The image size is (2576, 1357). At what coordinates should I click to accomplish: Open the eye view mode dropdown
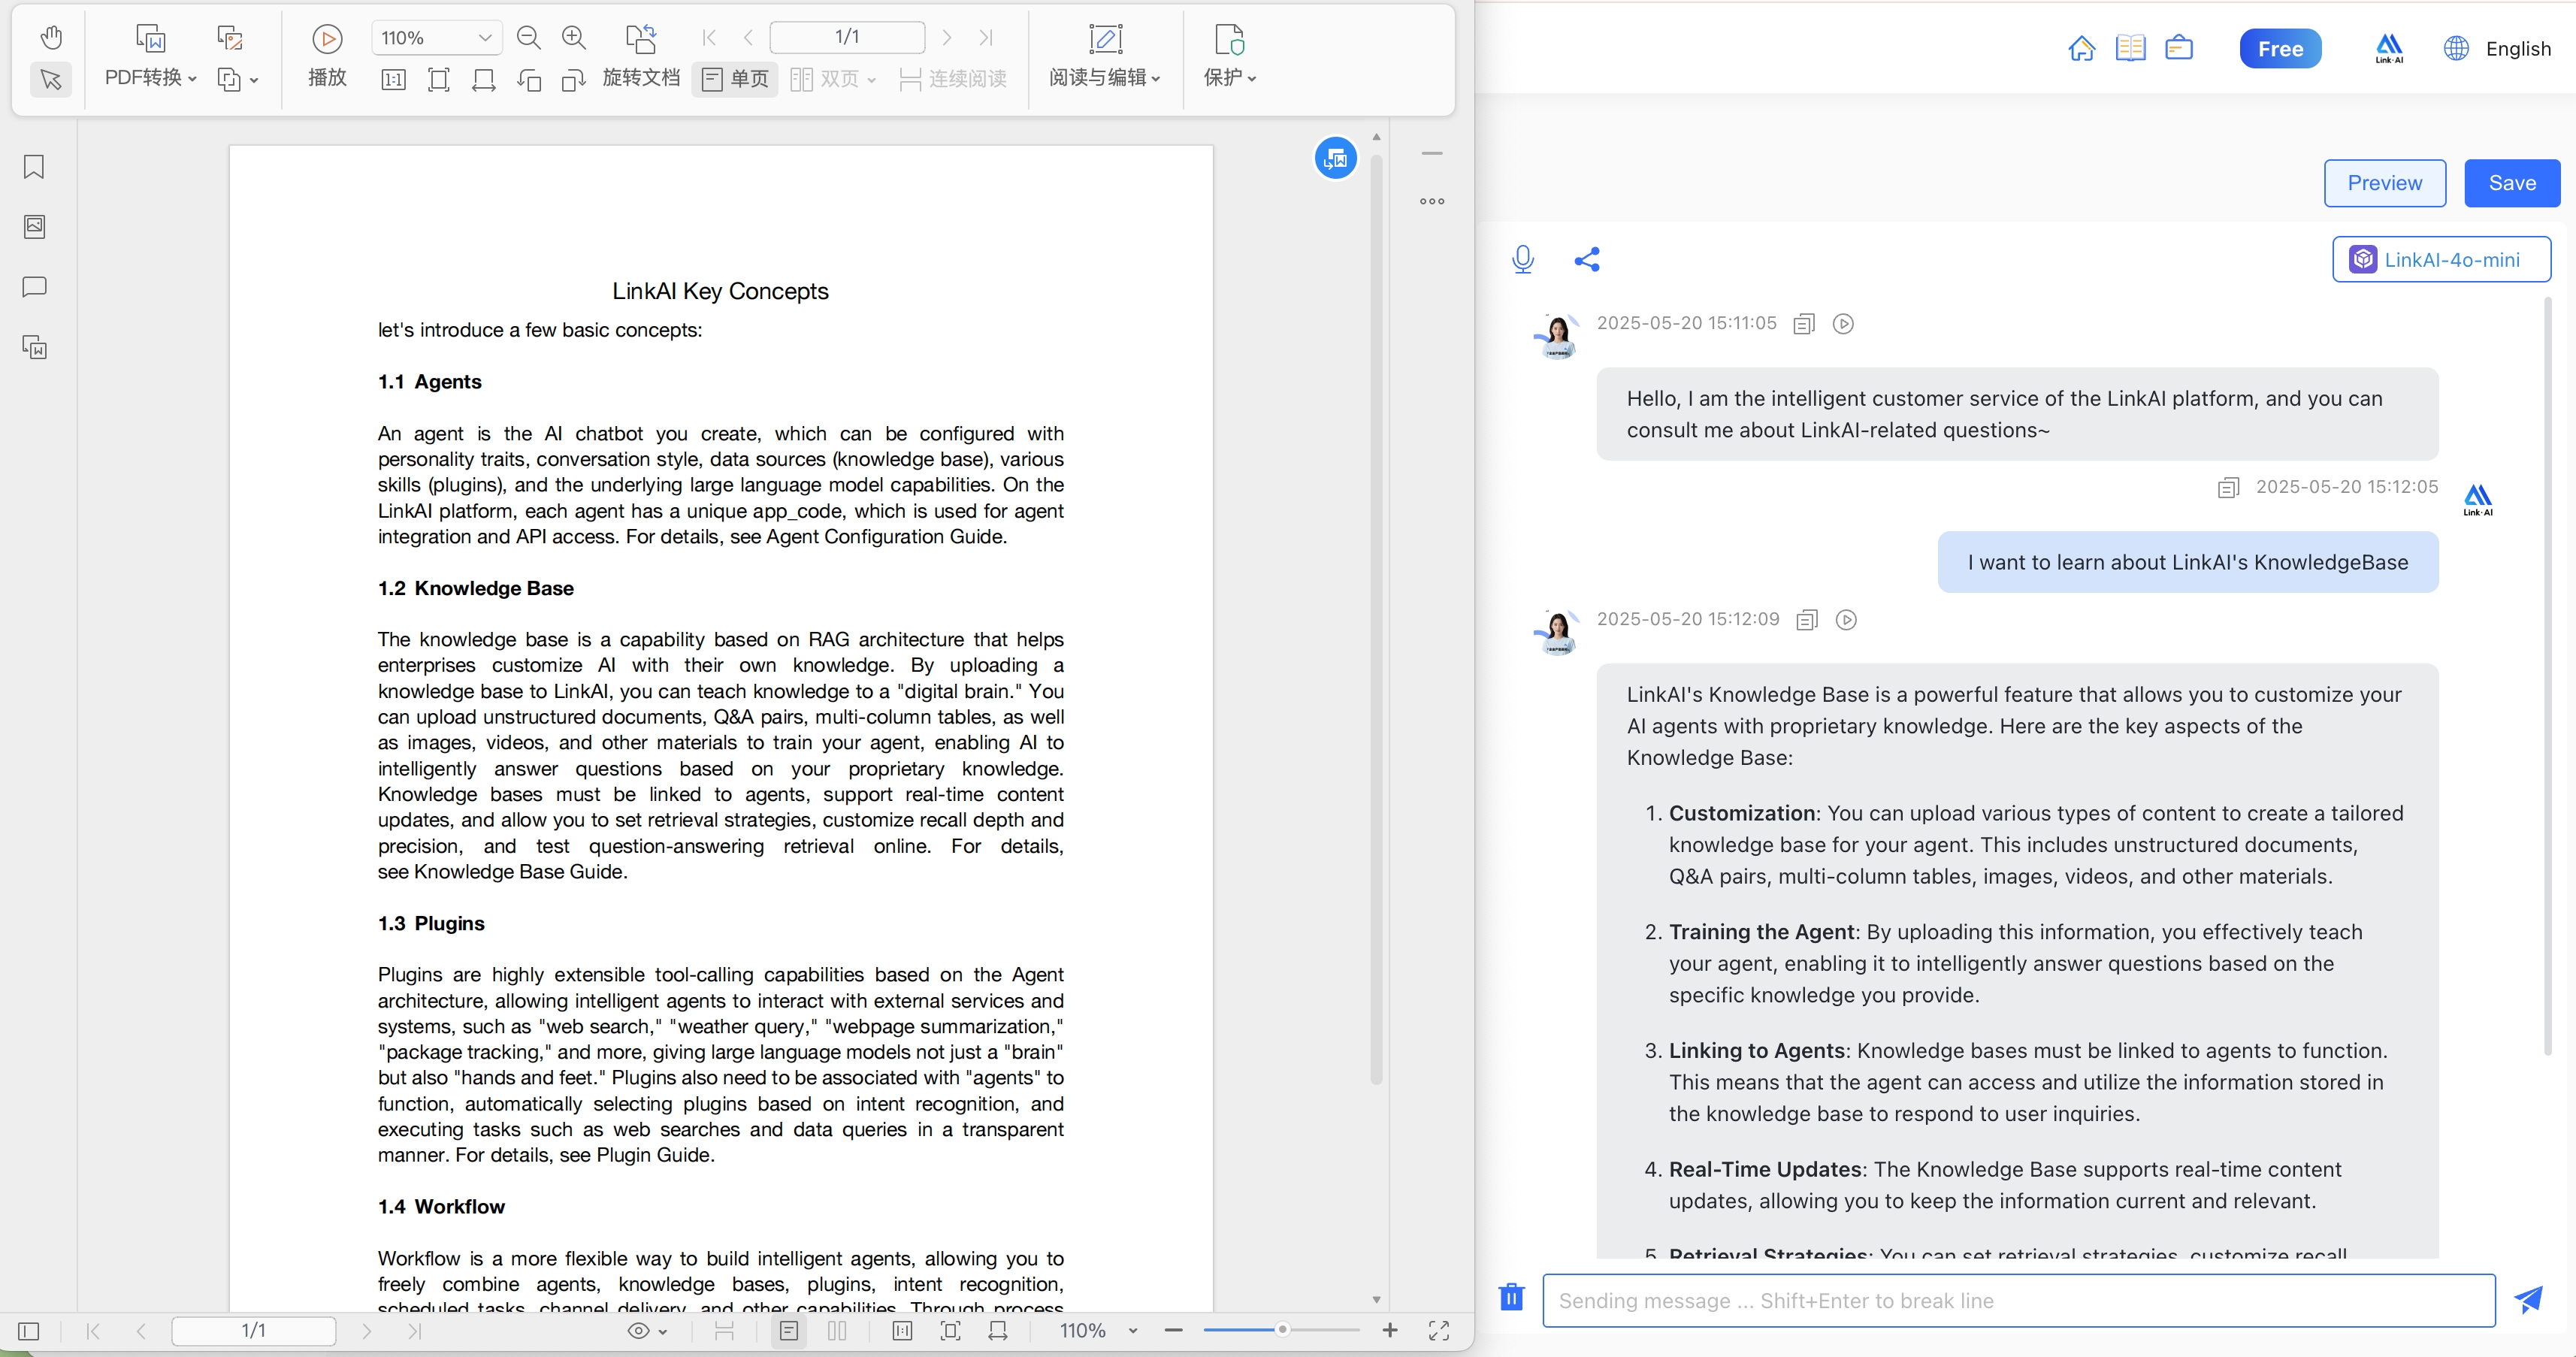pos(647,1331)
